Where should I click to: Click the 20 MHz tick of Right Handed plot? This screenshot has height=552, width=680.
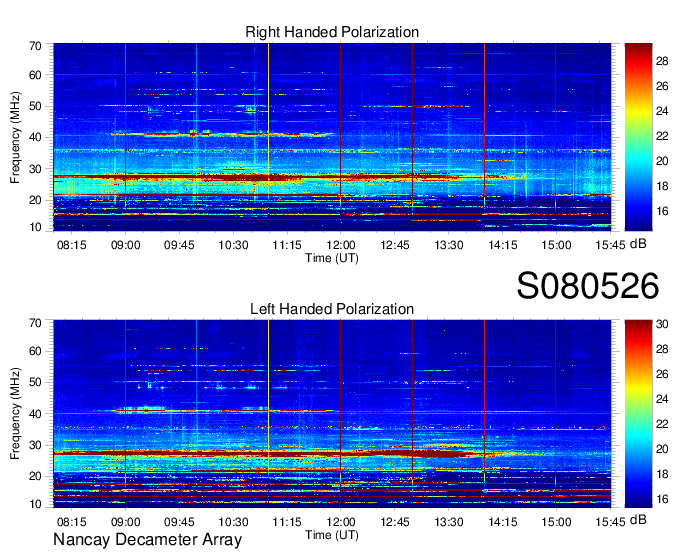tap(35, 200)
